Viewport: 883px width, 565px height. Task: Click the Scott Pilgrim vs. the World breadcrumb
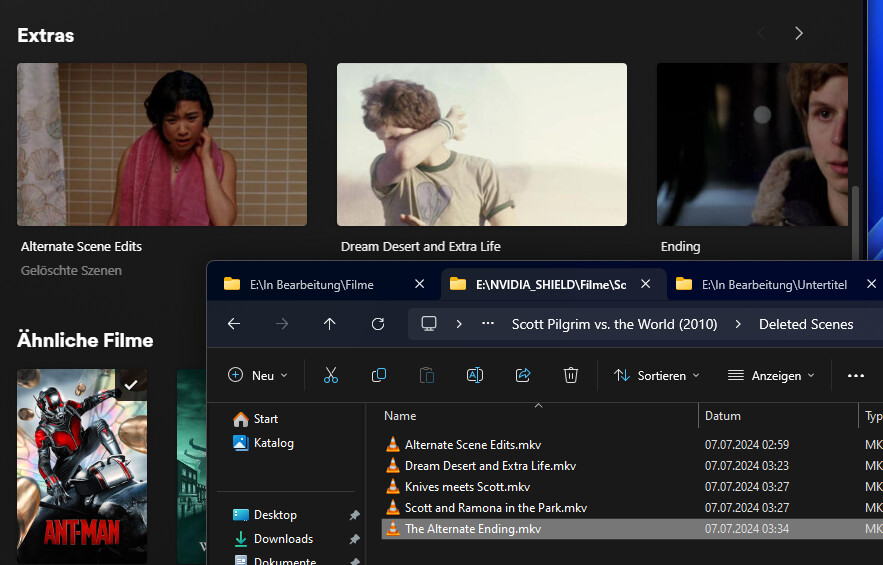[x=614, y=324]
